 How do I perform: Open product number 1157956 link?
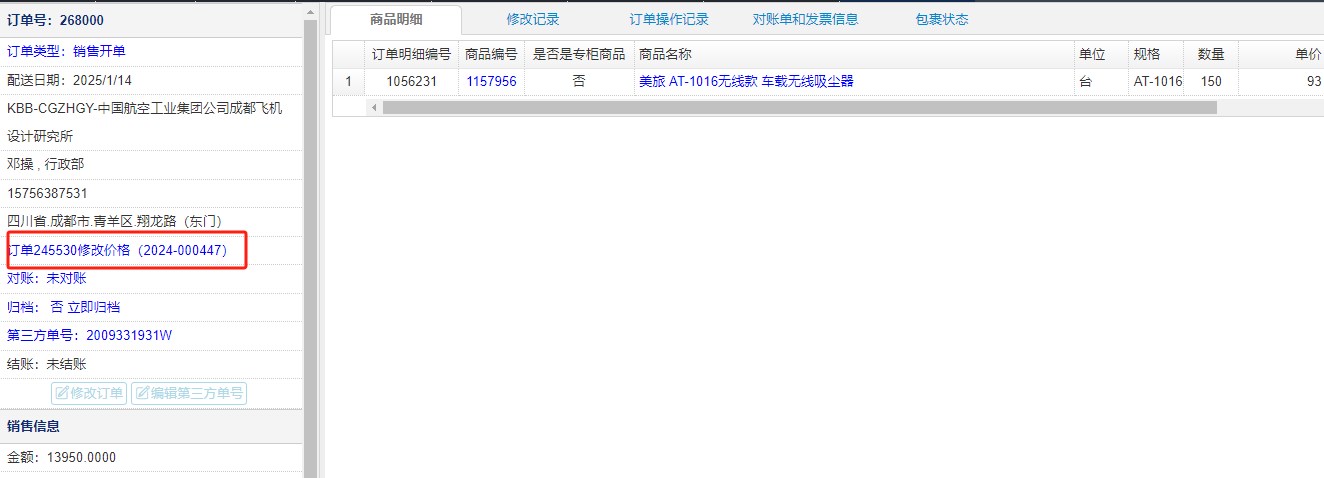[x=491, y=81]
